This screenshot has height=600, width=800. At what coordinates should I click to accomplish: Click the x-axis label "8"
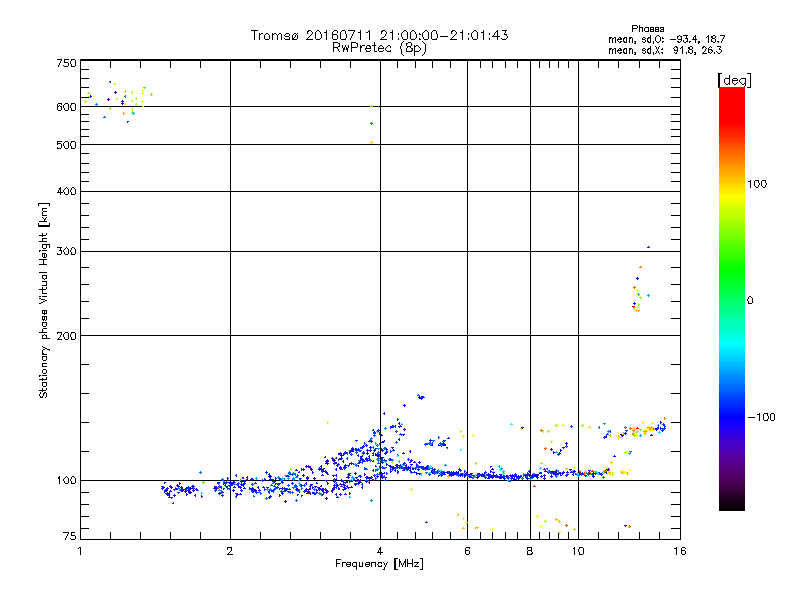[x=530, y=551]
